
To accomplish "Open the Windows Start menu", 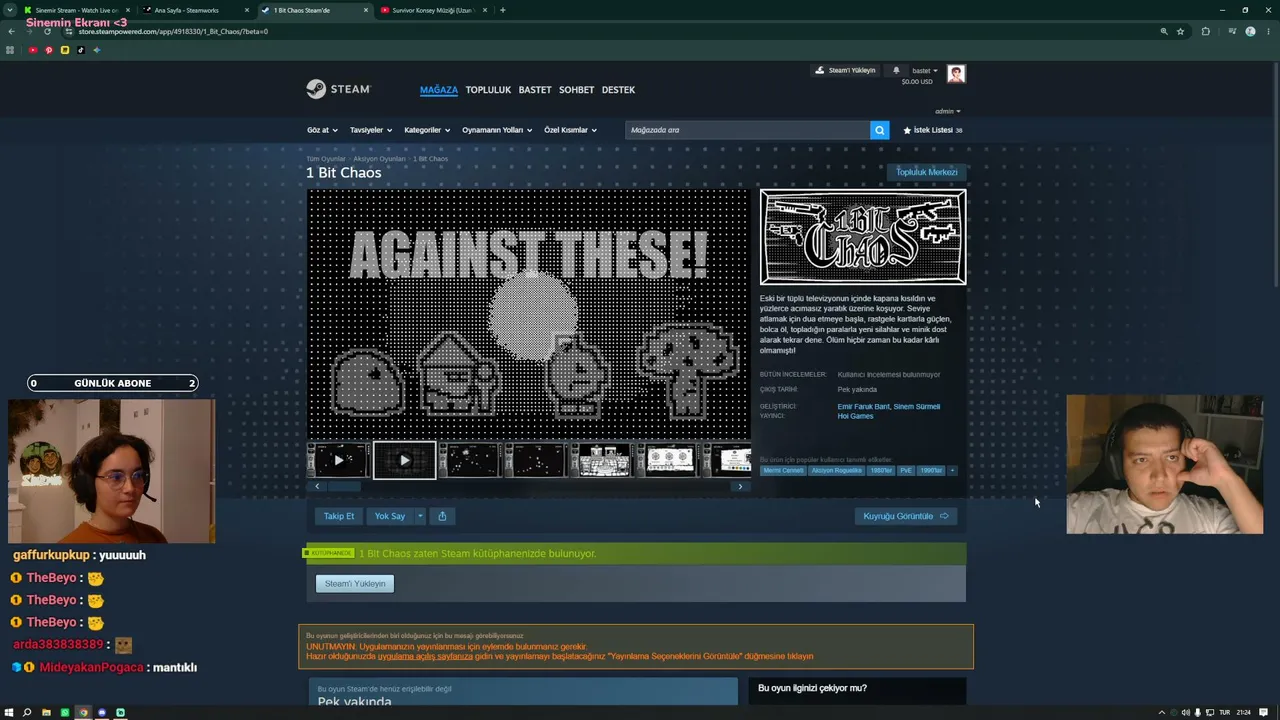I will tap(9, 712).
